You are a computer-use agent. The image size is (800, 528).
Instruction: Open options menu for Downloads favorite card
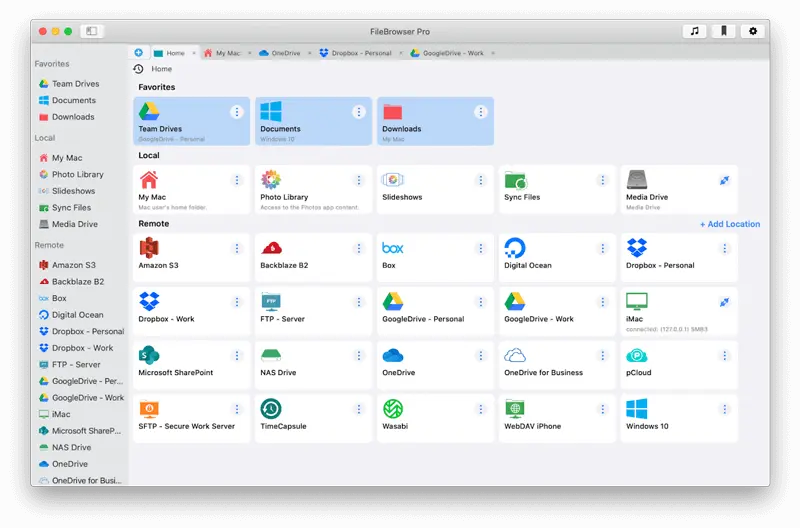pos(481,112)
